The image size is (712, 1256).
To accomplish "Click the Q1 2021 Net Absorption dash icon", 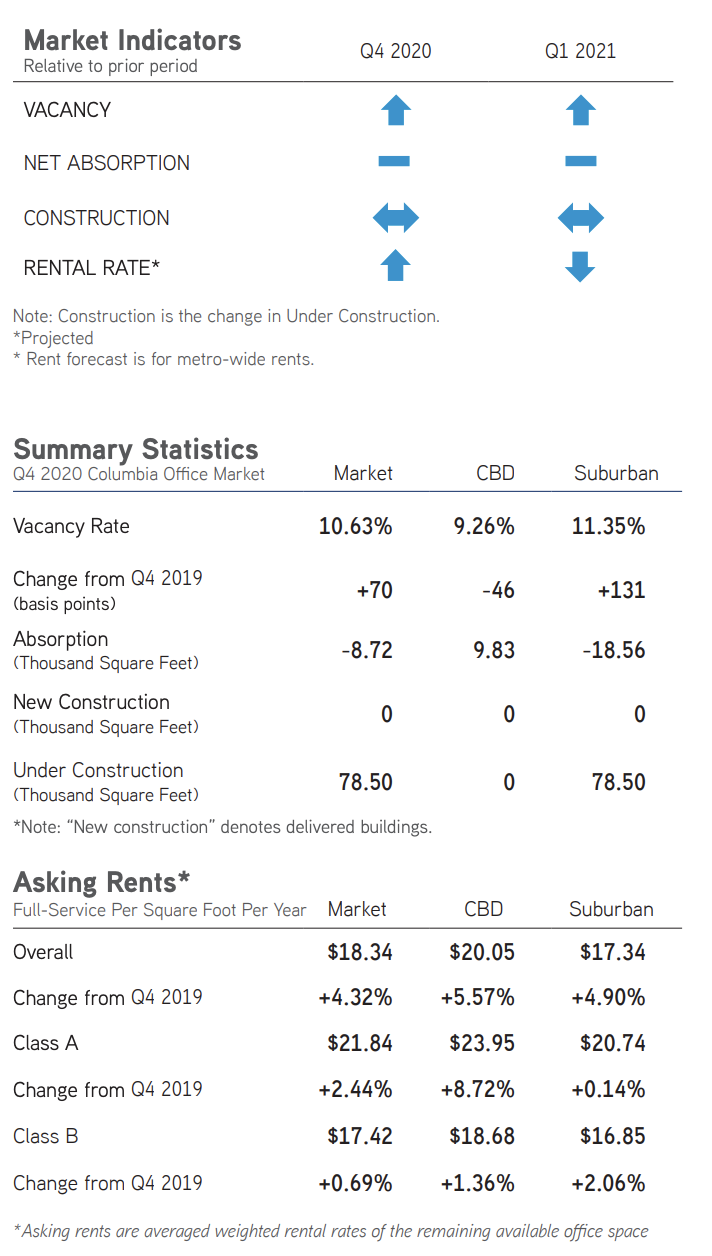I will coord(580,161).
